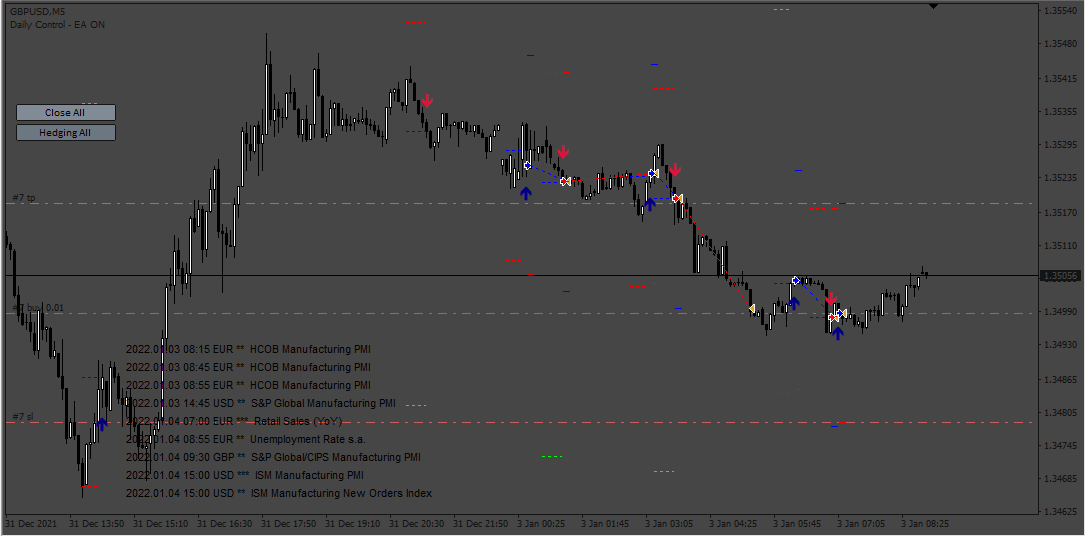Click the '3 Jan 07:05' time axis label
Screen dimensions: 1086x536
coord(862,524)
